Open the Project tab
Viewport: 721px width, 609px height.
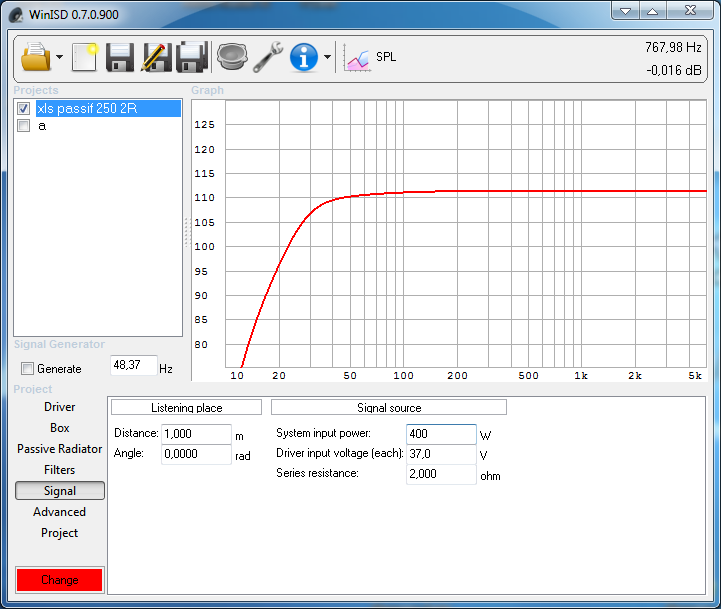click(60, 533)
